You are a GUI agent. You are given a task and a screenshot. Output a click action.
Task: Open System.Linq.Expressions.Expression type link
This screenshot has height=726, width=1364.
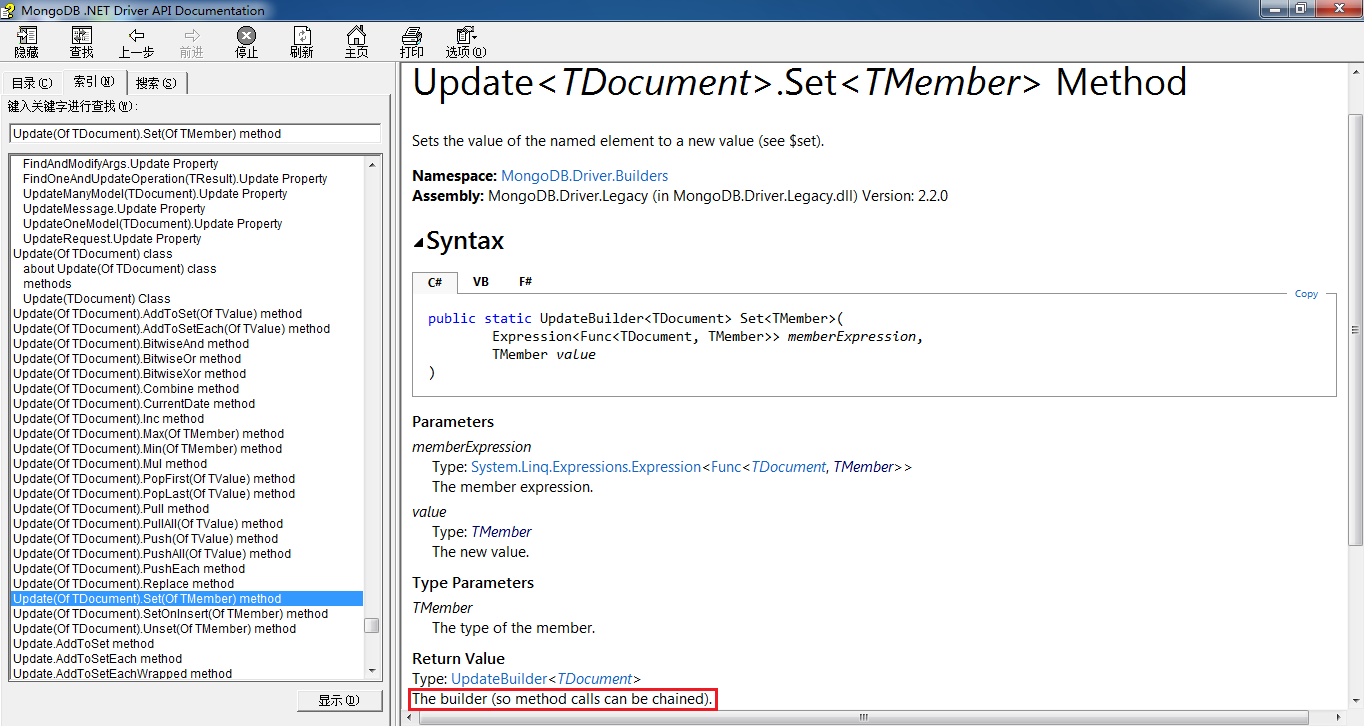click(x=586, y=467)
